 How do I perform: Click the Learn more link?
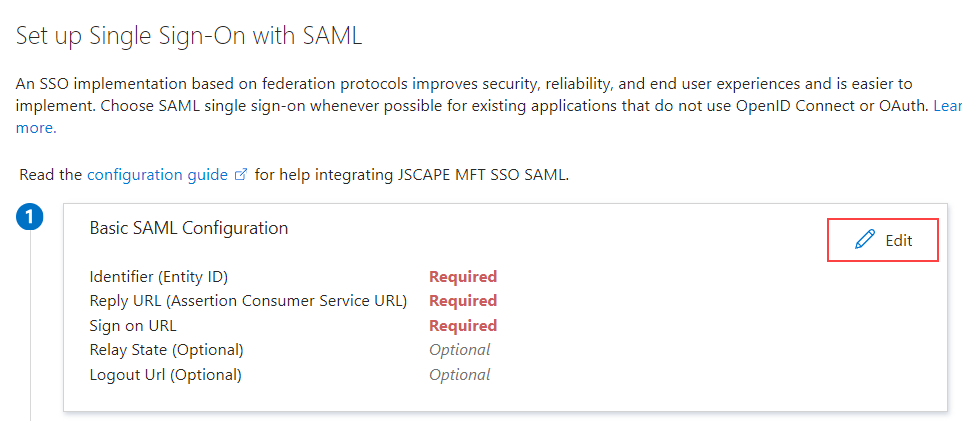click(x=946, y=106)
